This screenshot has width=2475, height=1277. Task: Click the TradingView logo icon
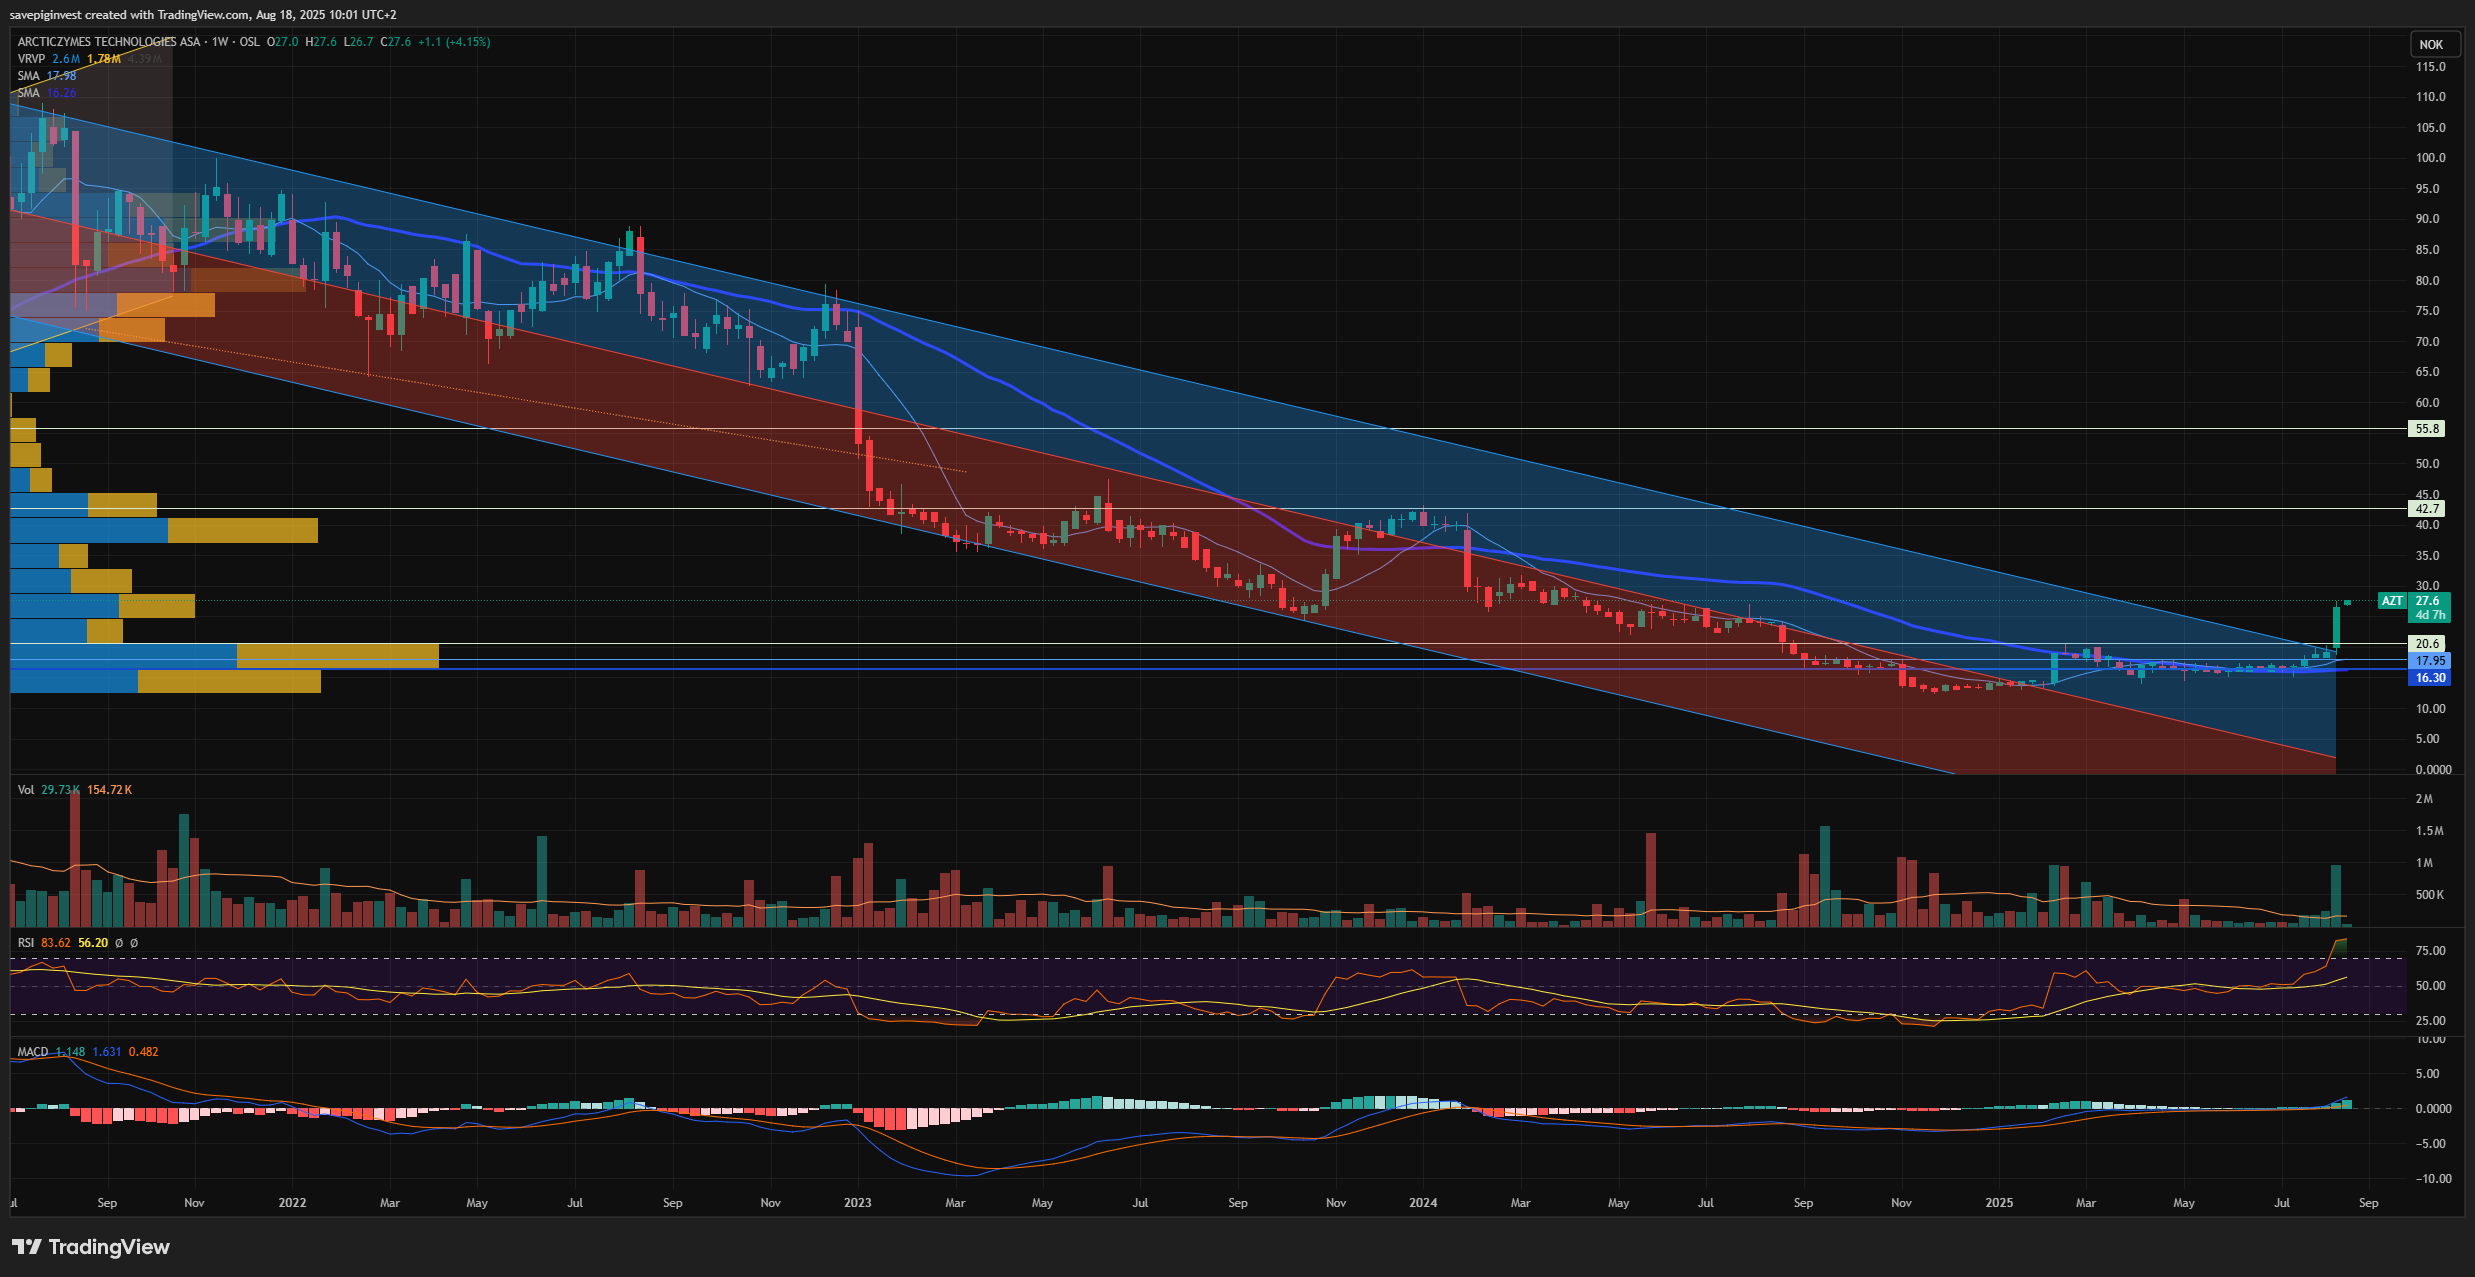(x=27, y=1246)
